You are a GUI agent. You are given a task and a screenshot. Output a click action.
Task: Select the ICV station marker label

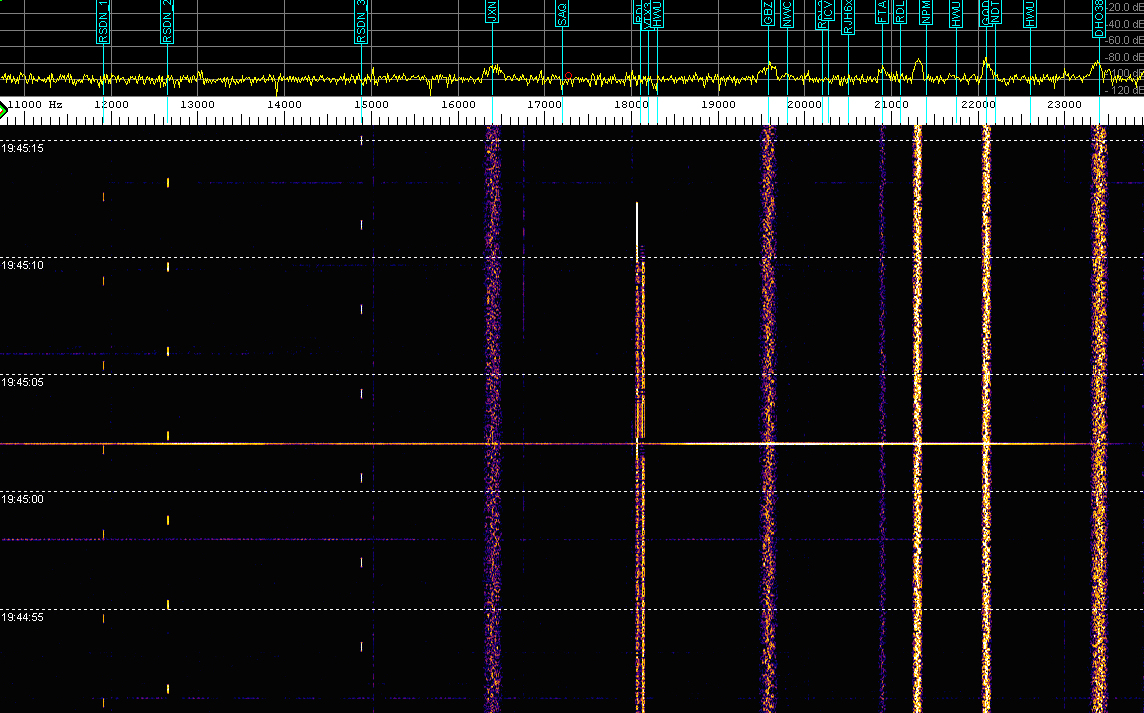[x=828, y=10]
